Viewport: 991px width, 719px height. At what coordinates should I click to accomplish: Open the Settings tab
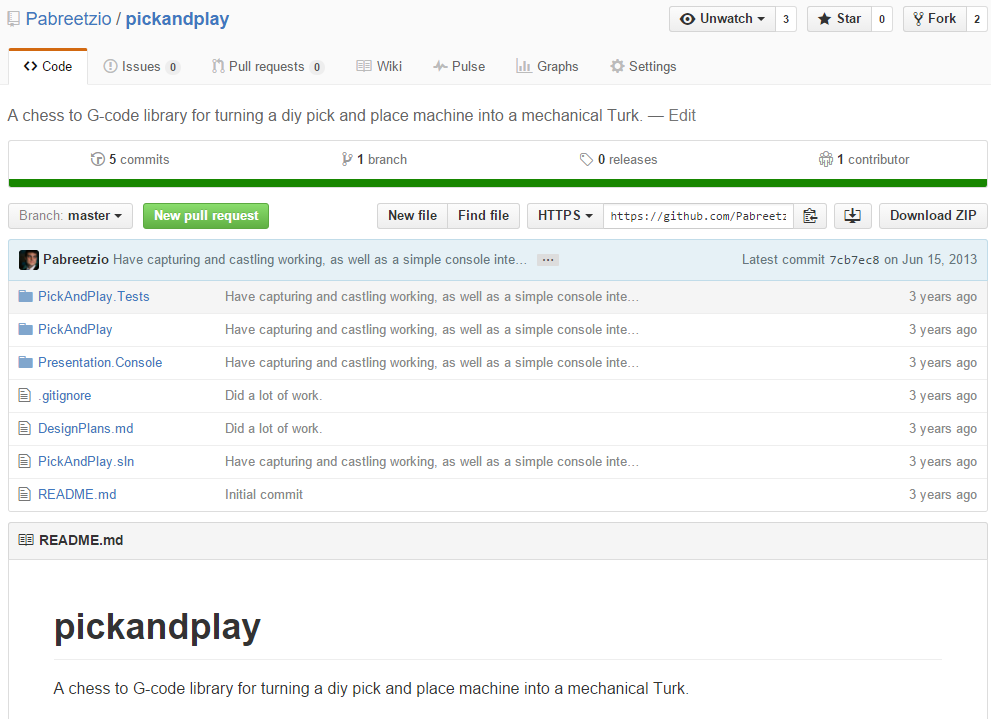(643, 66)
